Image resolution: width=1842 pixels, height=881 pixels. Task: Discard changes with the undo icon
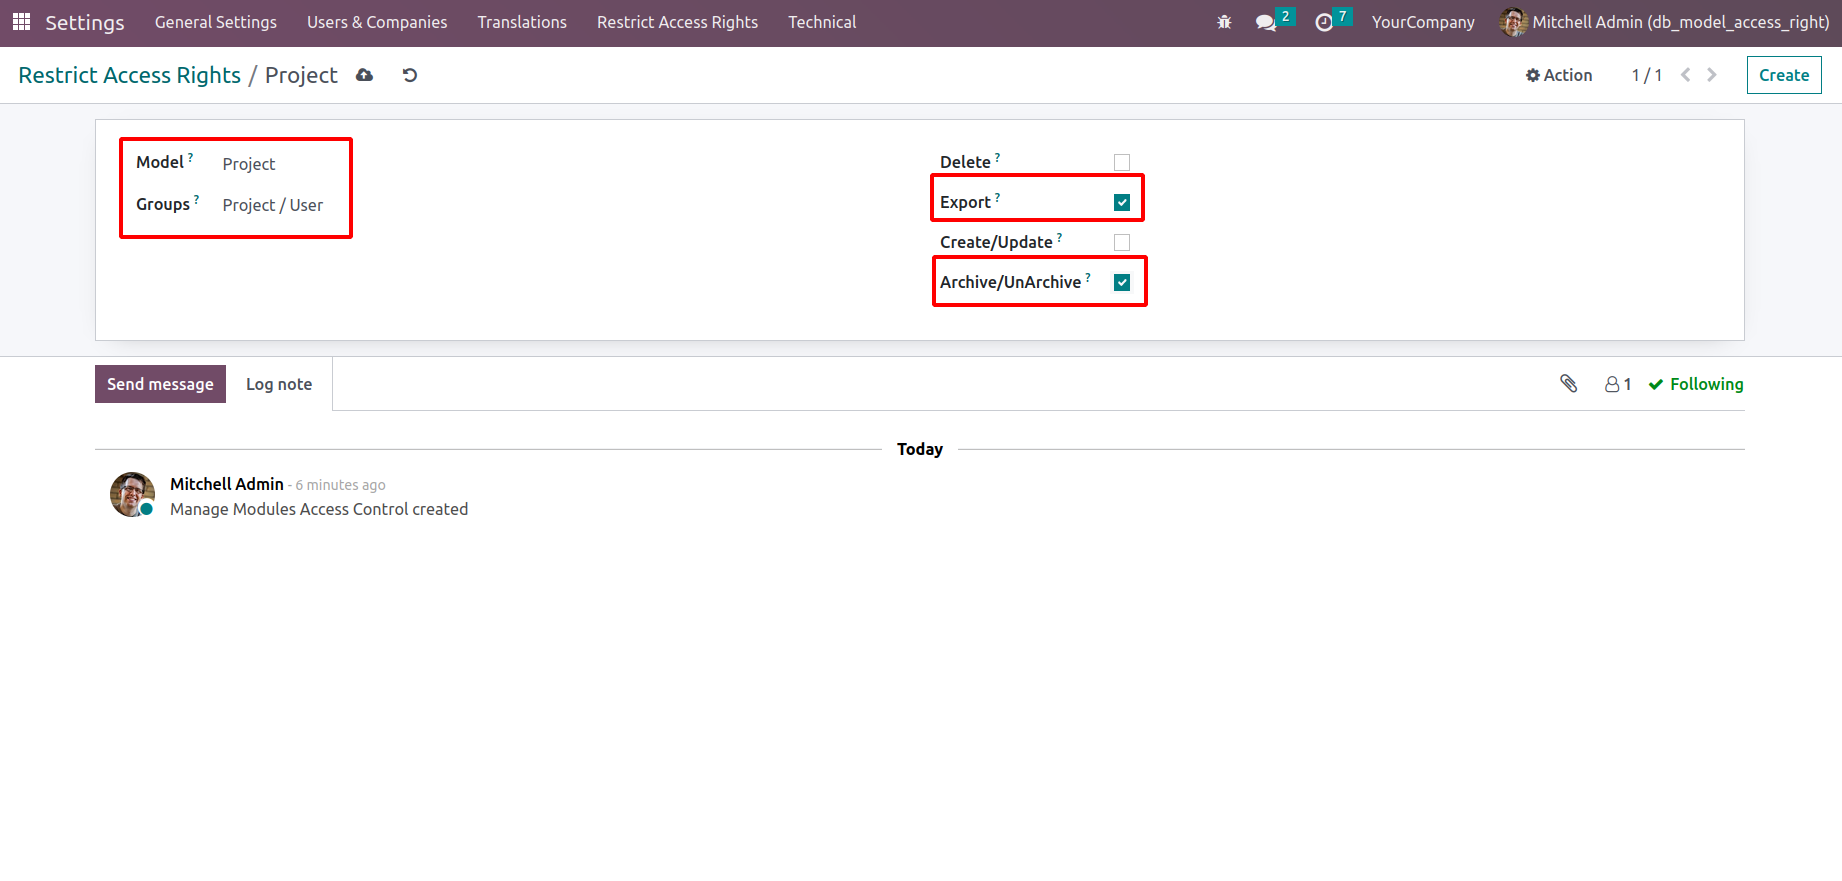tap(410, 75)
